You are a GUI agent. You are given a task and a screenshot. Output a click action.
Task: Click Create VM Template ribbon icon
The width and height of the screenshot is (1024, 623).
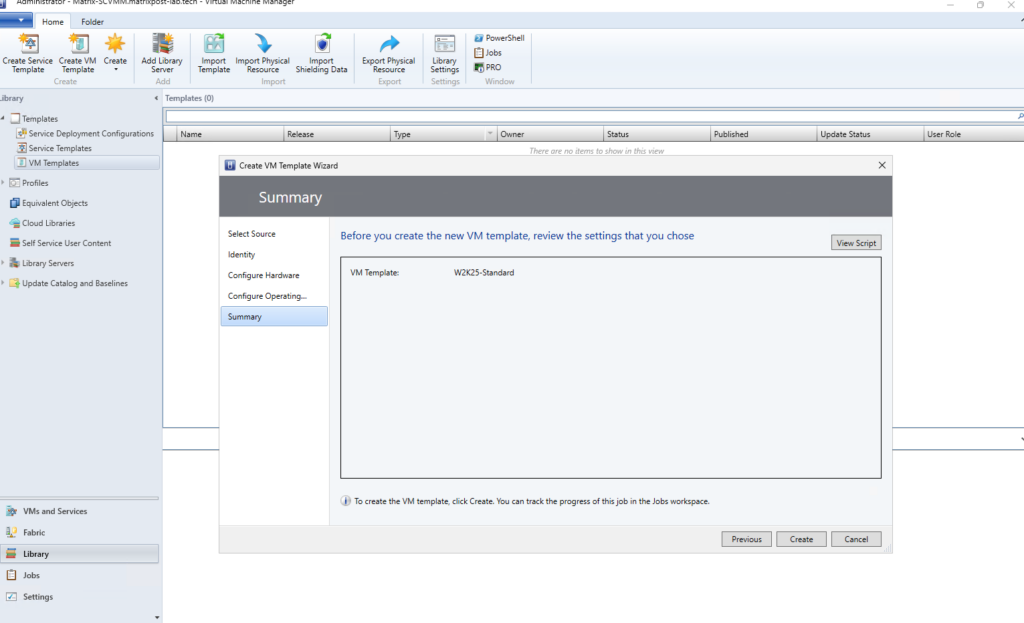pyautogui.click(x=78, y=53)
